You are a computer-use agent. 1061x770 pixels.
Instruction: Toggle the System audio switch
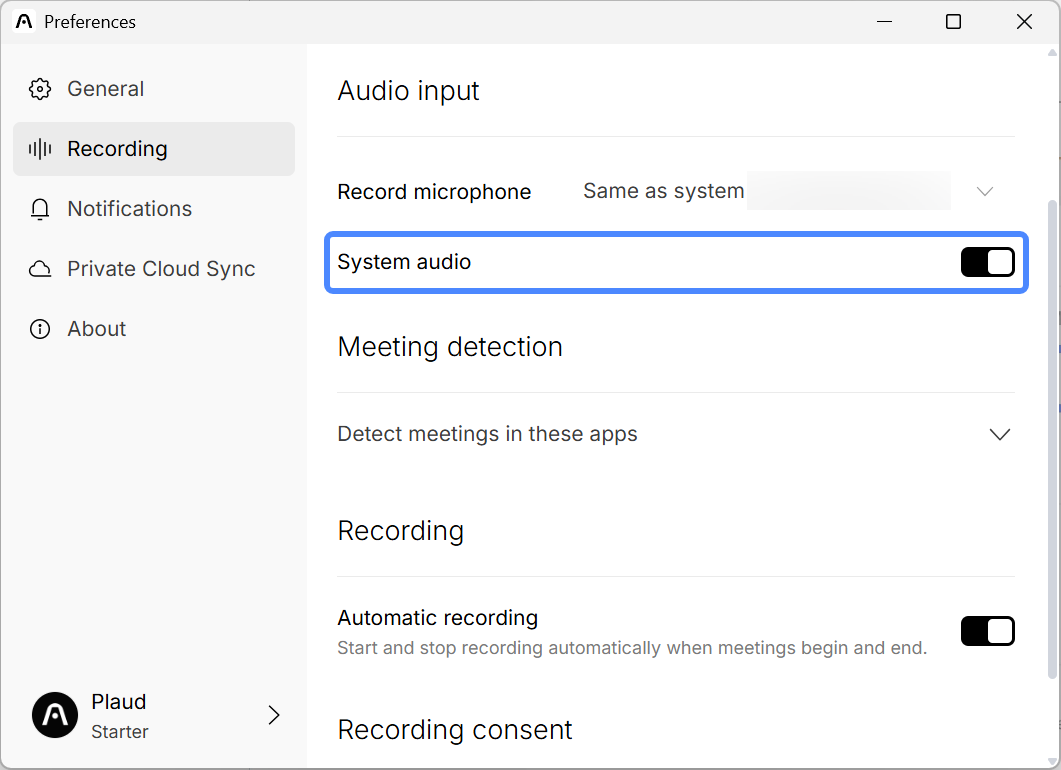tap(987, 263)
